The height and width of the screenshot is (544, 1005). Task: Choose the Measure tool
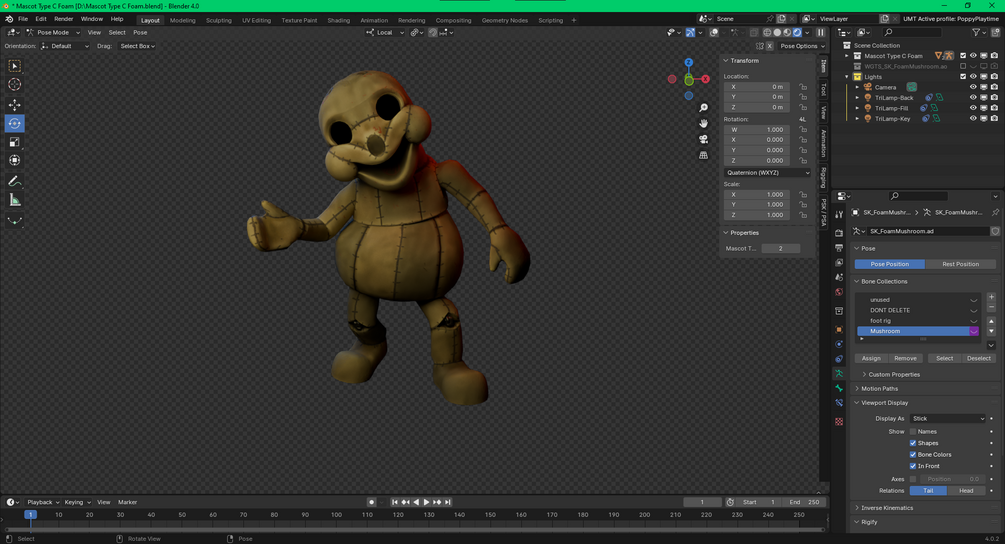coord(14,200)
